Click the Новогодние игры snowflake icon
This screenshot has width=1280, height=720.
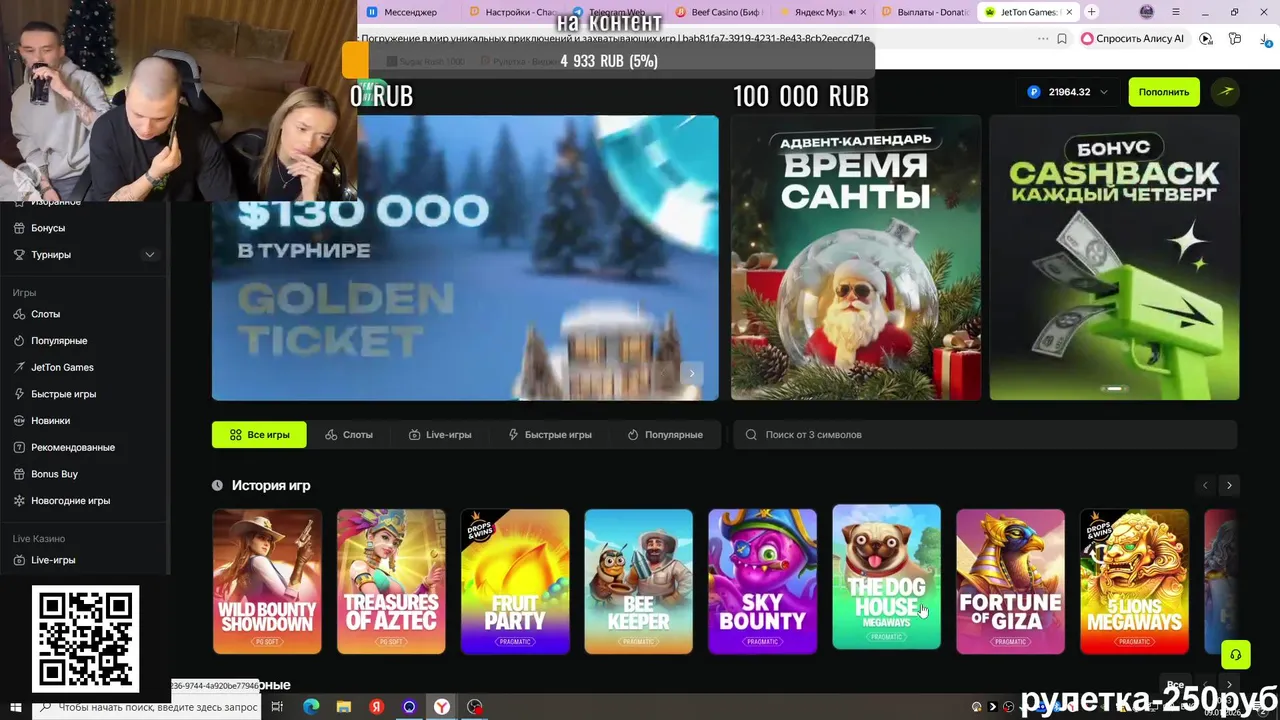point(20,501)
